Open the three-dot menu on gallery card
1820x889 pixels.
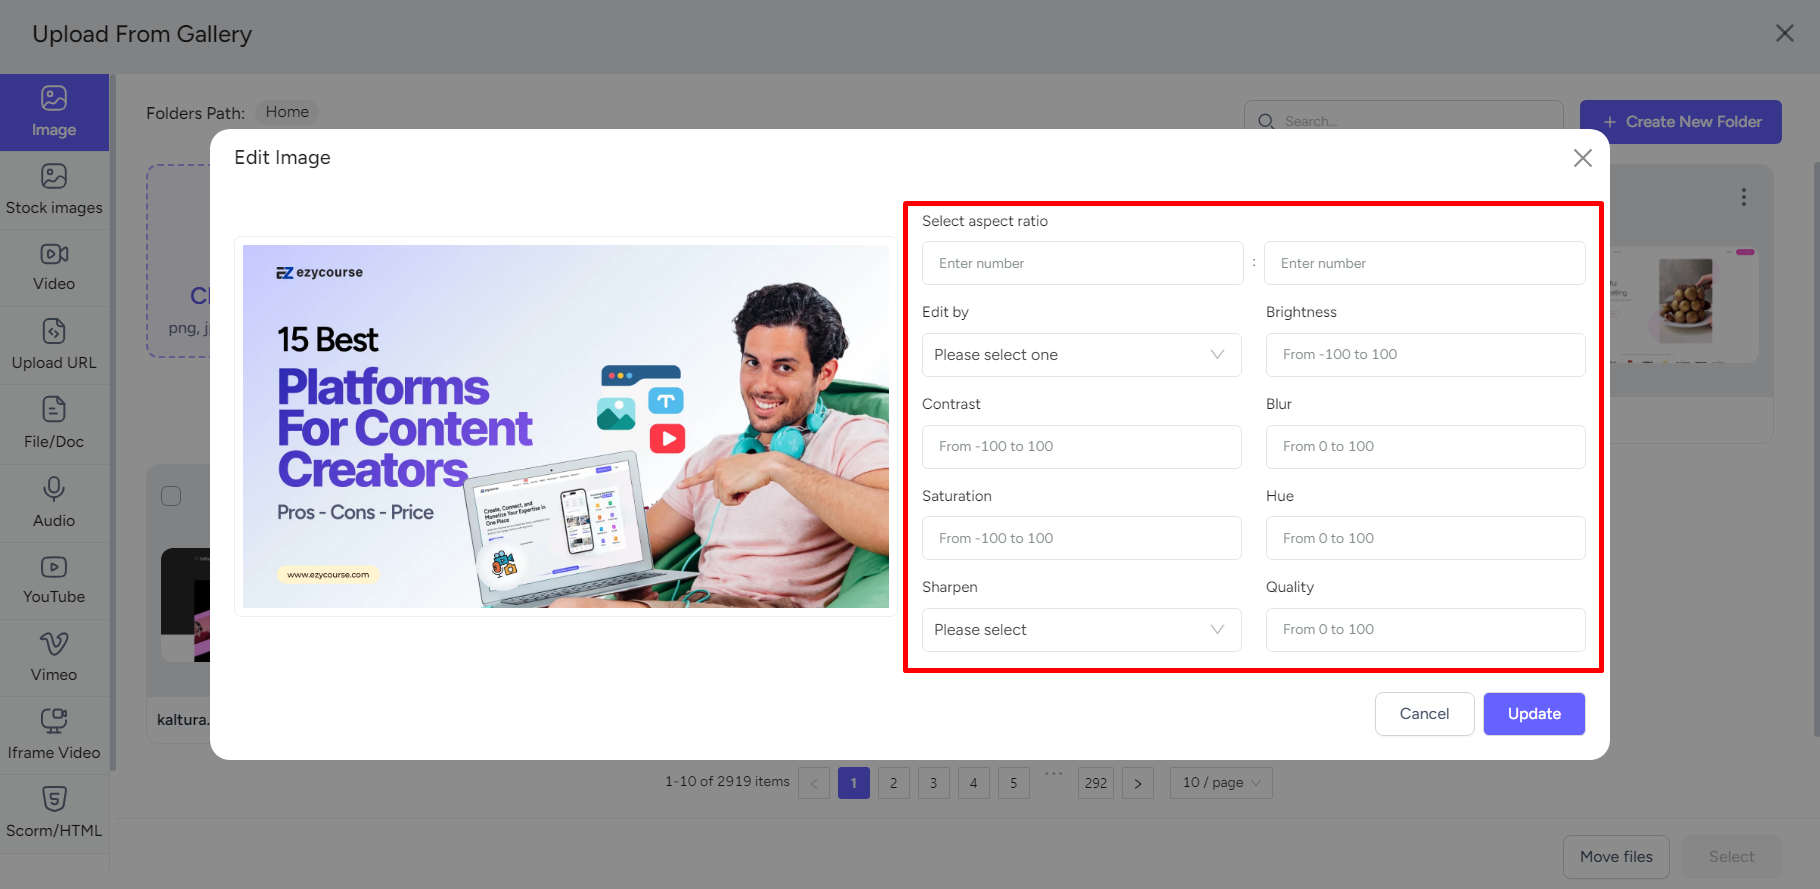1744,197
